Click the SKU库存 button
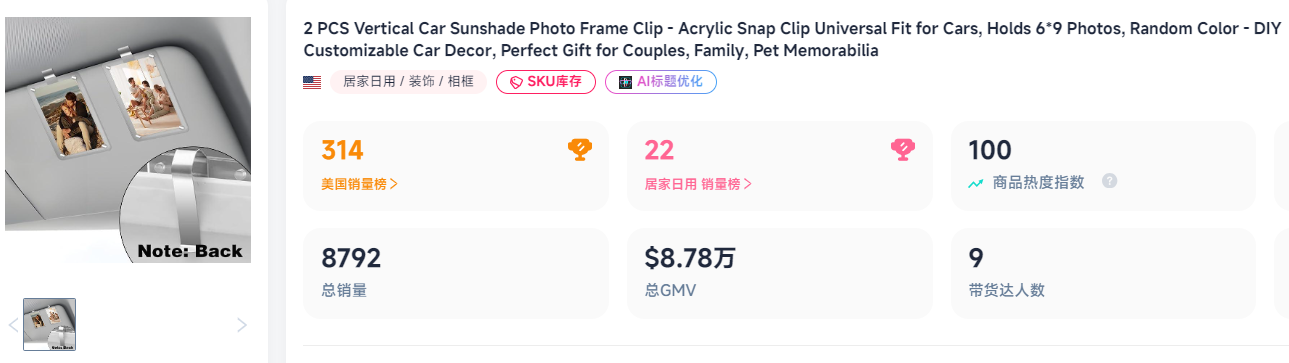The height and width of the screenshot is (363, 1289). [x=546, y=82]
